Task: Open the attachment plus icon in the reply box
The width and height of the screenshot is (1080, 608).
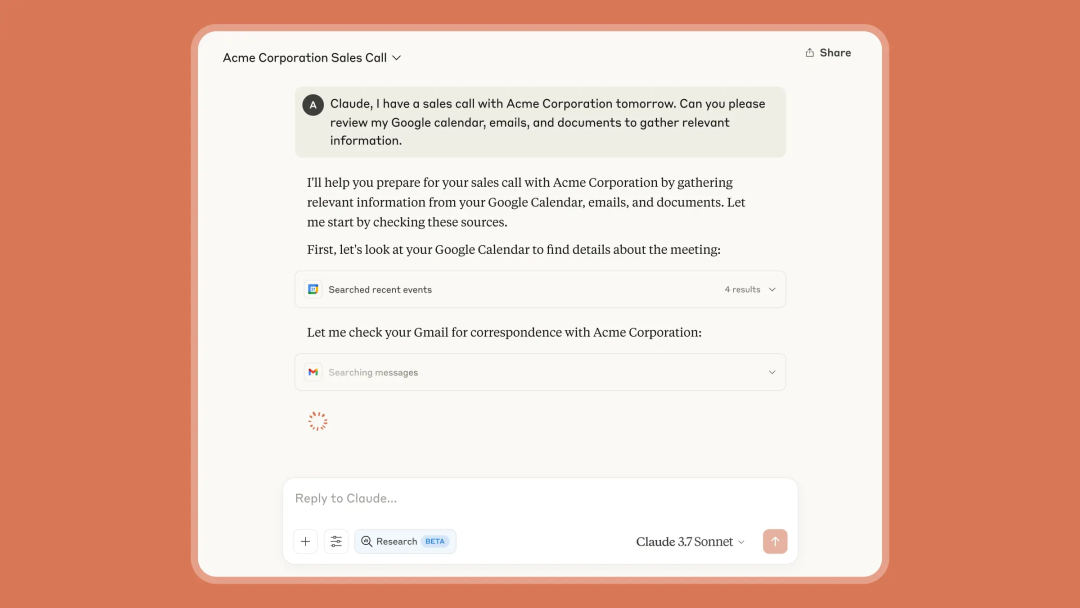Action: tap(305, 541)
